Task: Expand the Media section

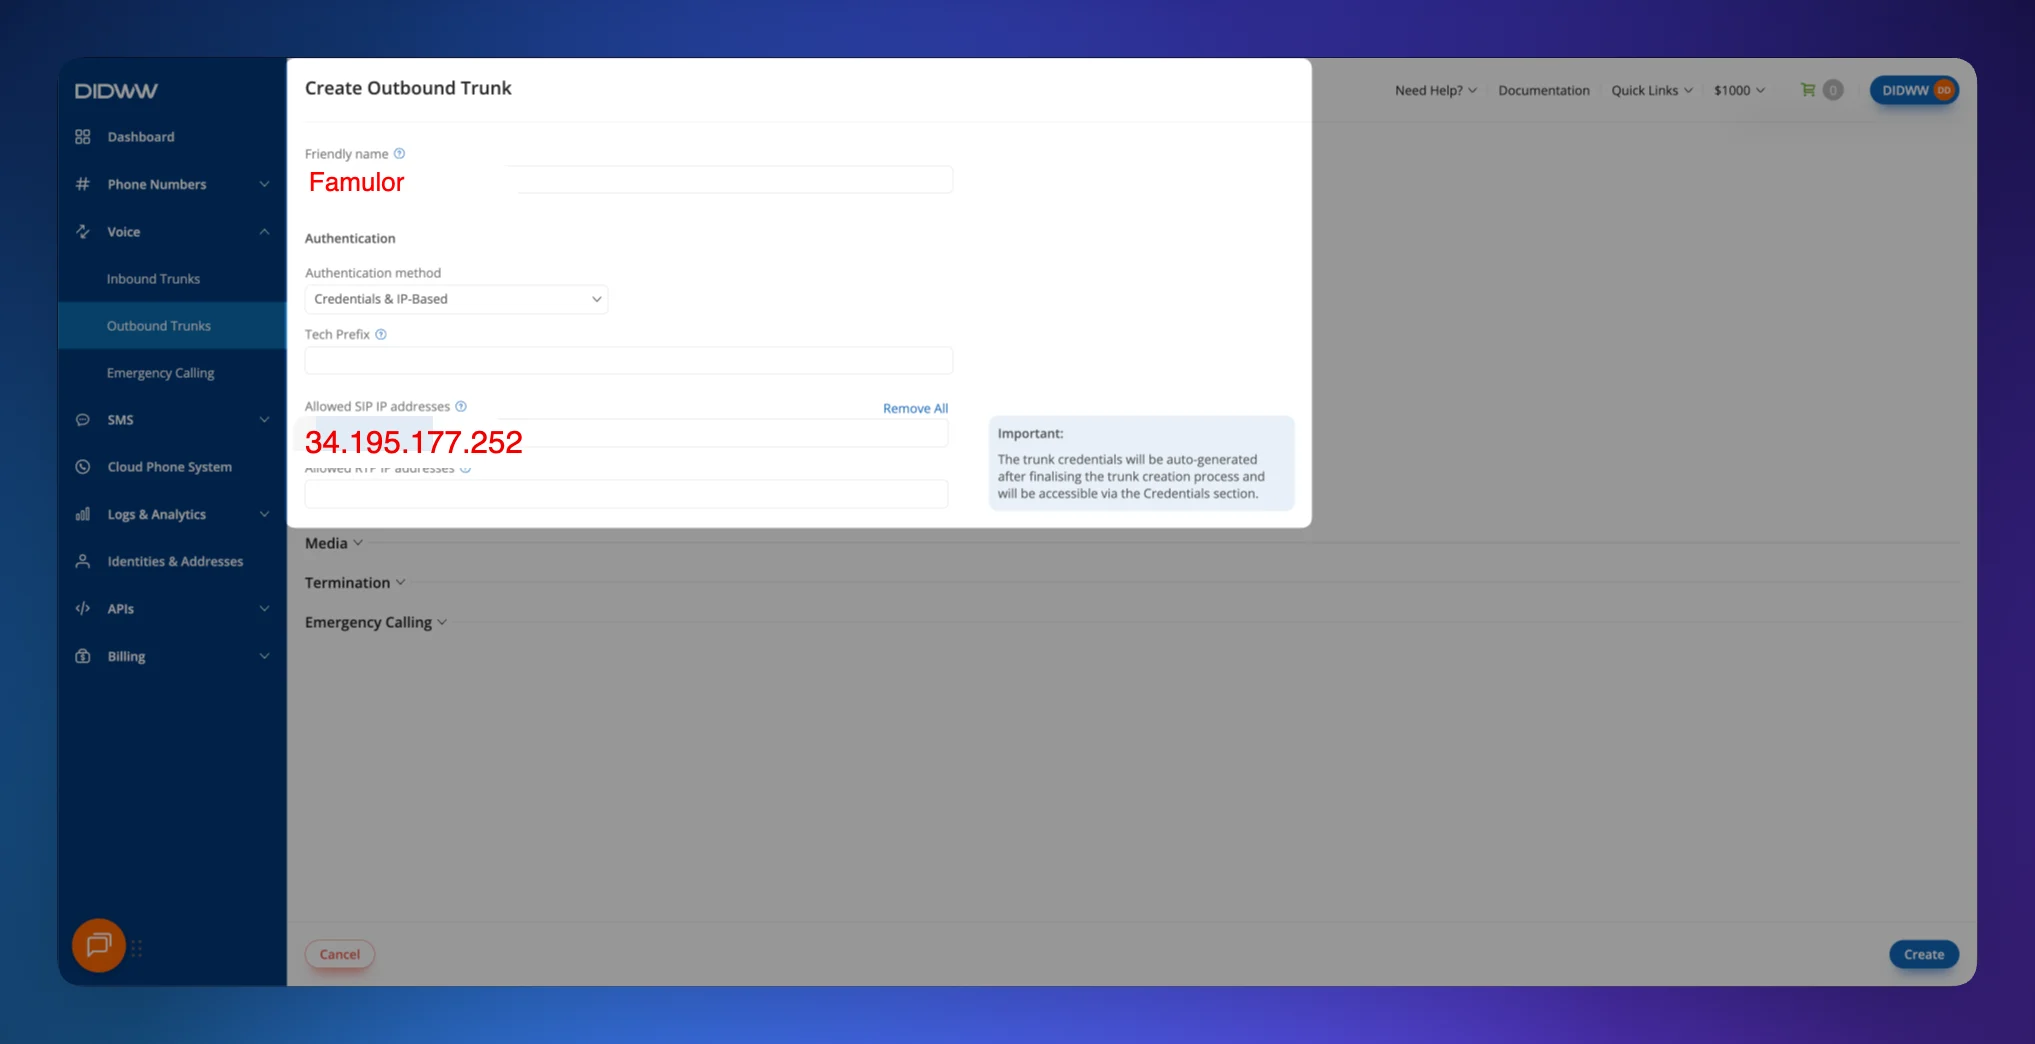Action: pyautogui.click(x=333, y=543)
